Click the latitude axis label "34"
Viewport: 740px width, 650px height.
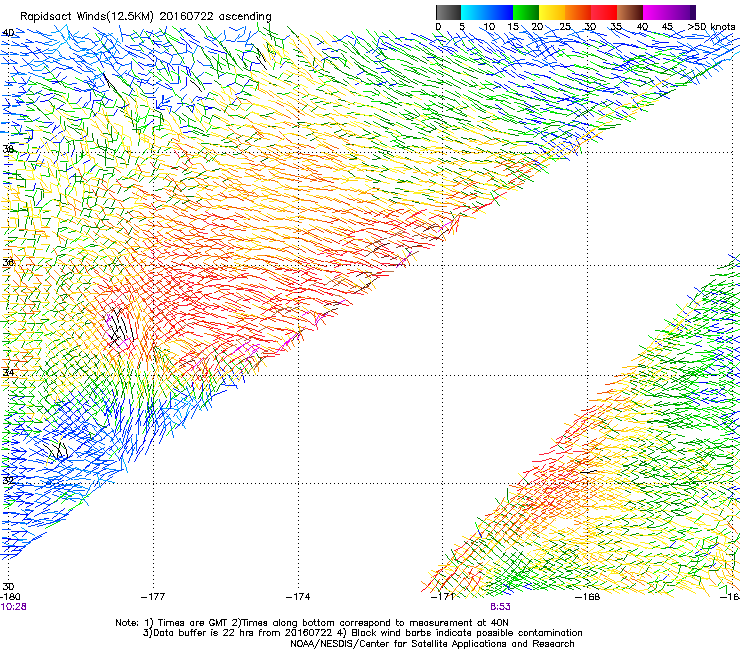click(8, 372)
